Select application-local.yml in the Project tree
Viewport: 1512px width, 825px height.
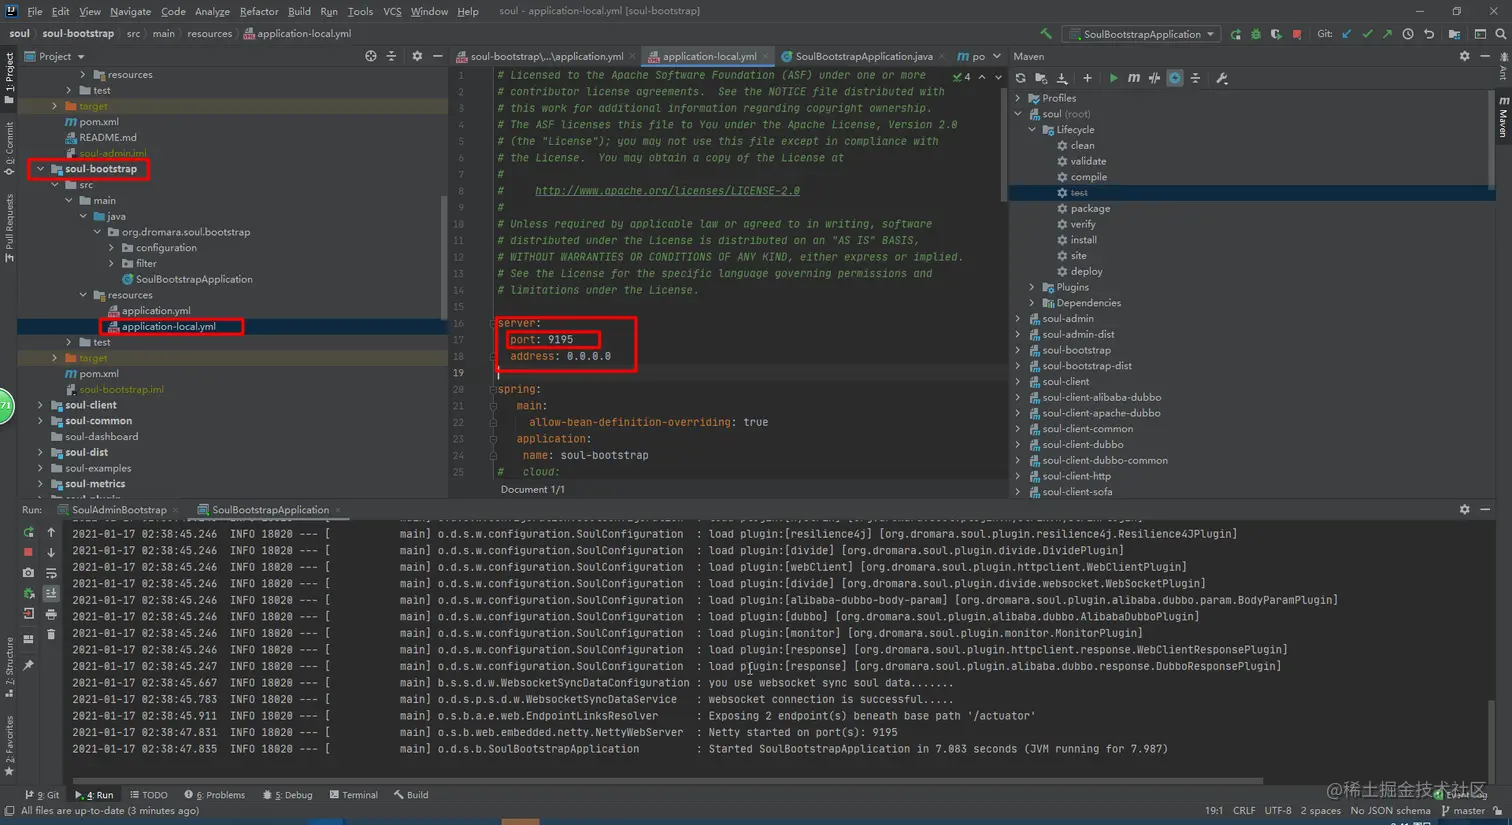pyautogui.click(x=168, y=326)
